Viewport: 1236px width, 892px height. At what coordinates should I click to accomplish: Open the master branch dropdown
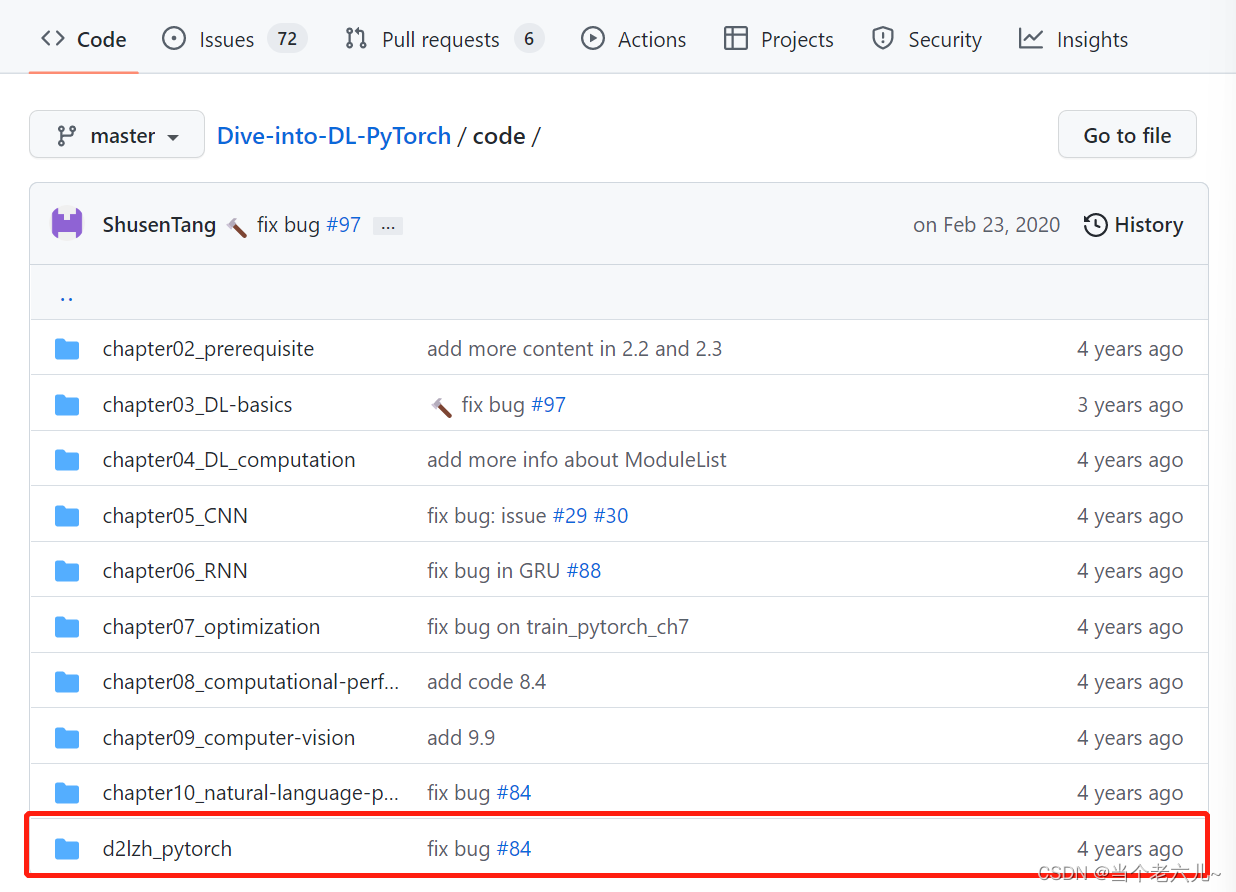coord(116,134)
